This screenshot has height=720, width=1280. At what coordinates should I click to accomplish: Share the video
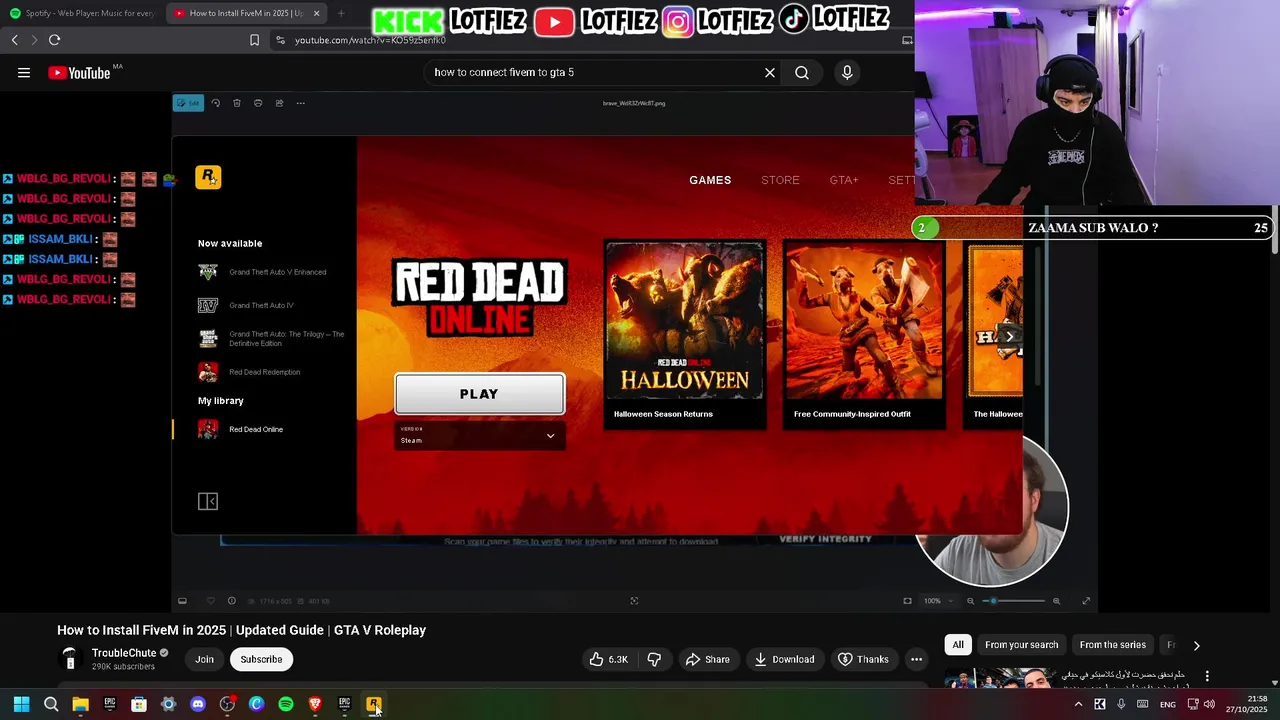(x=707, y=659)
